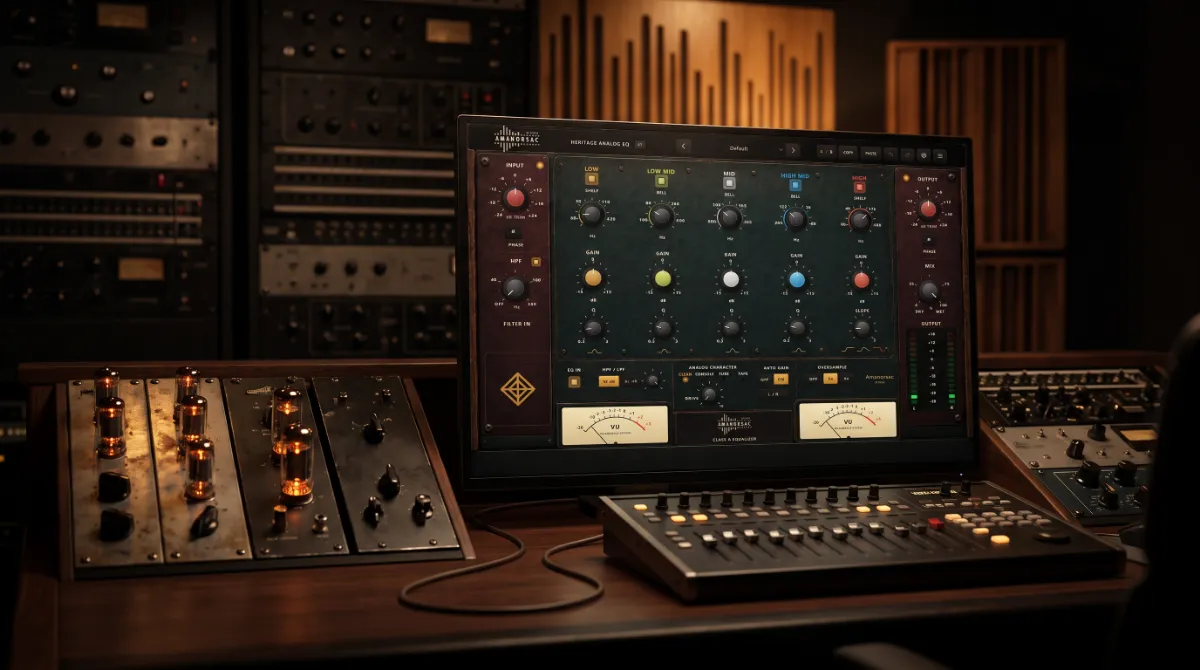The height and width of the screenshot is (670, 1200).
Task: Click the blue HIGH MID band GAIN knob
Action: click(797, 280)
